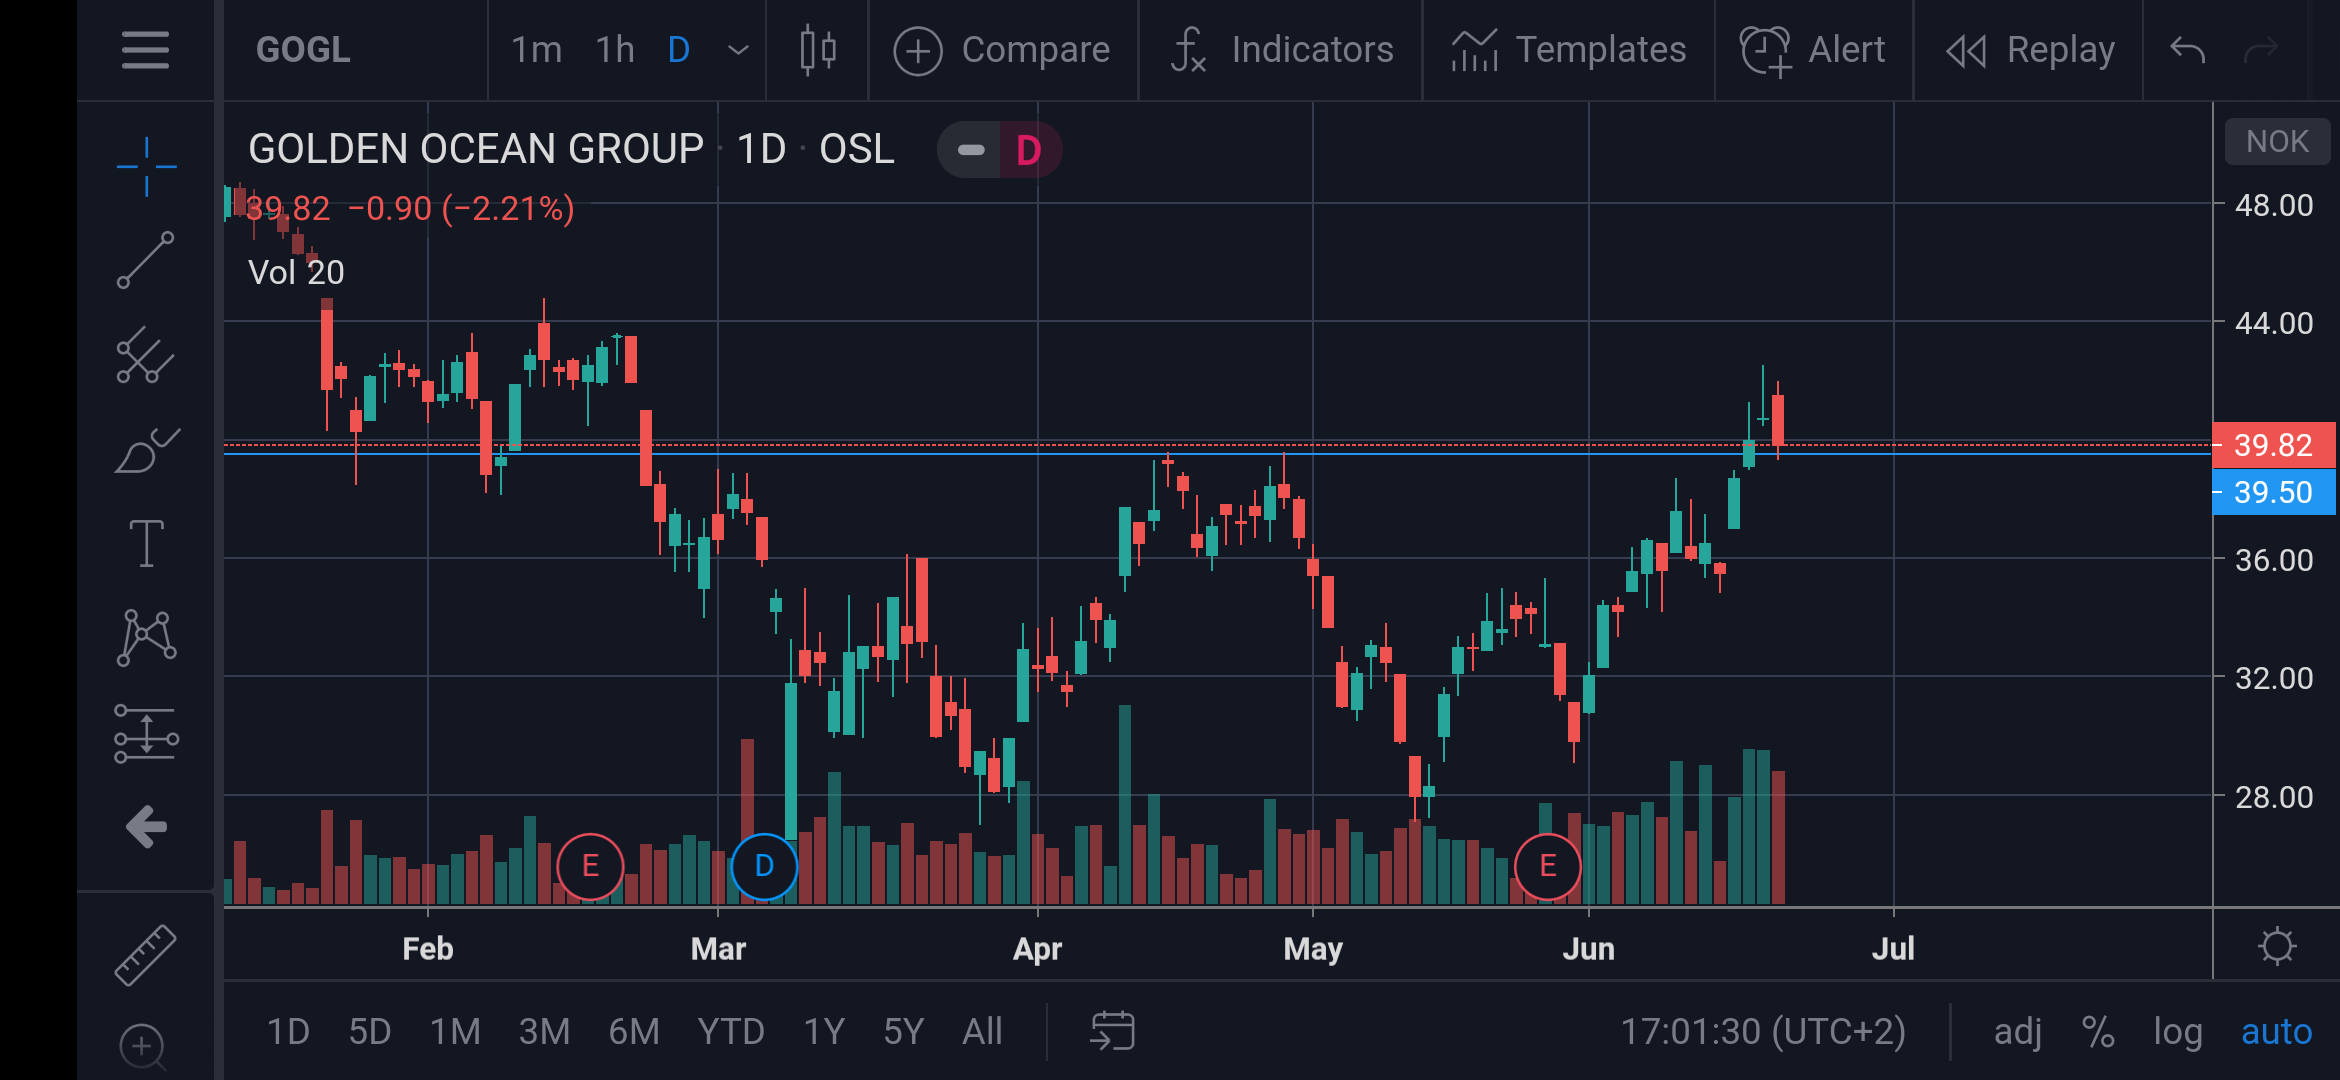The width and height of the screenshot is (2340, 1080).
Task: Select the trend line drawing tool
Action: click(x=146, y=260)
